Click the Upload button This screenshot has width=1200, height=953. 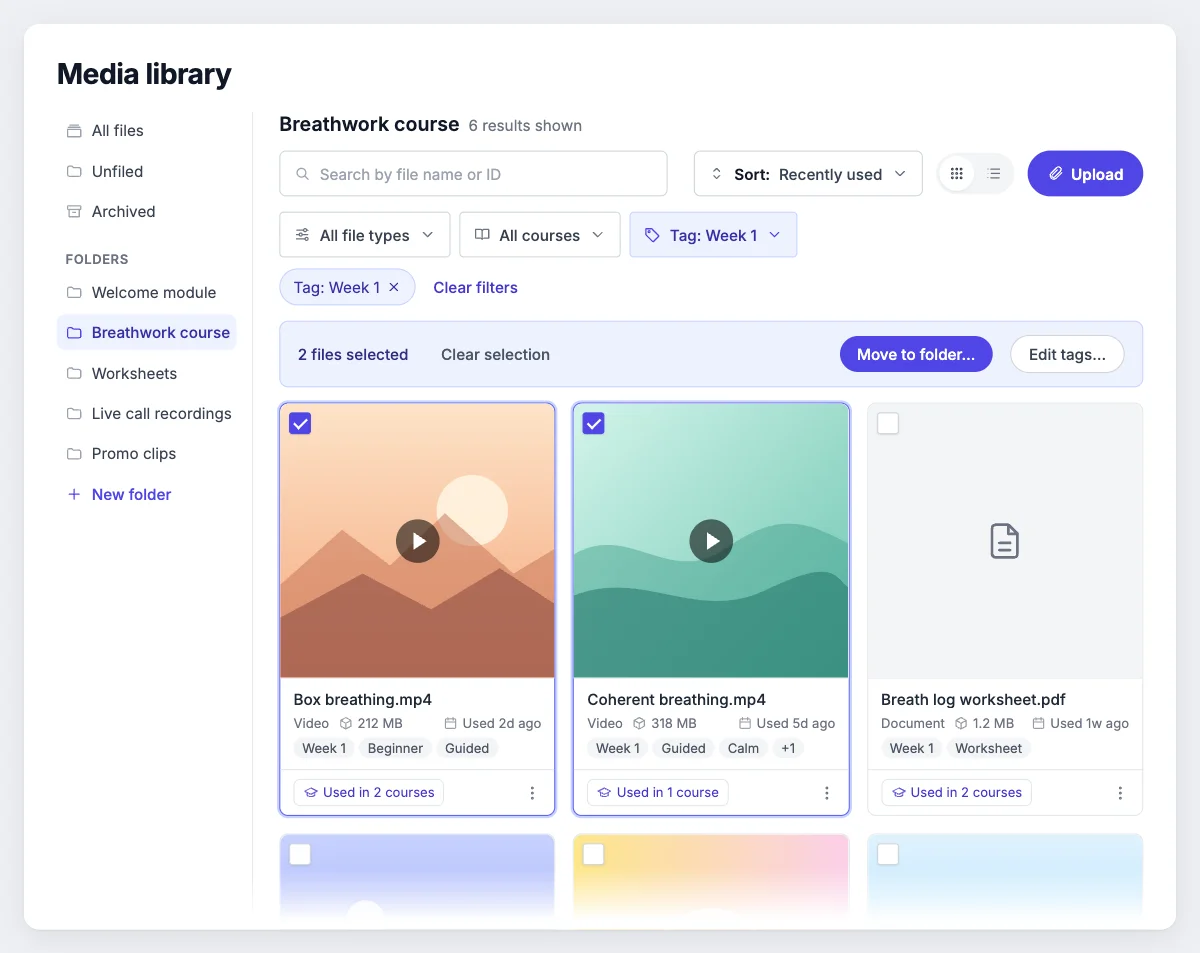coord(1085,174)
